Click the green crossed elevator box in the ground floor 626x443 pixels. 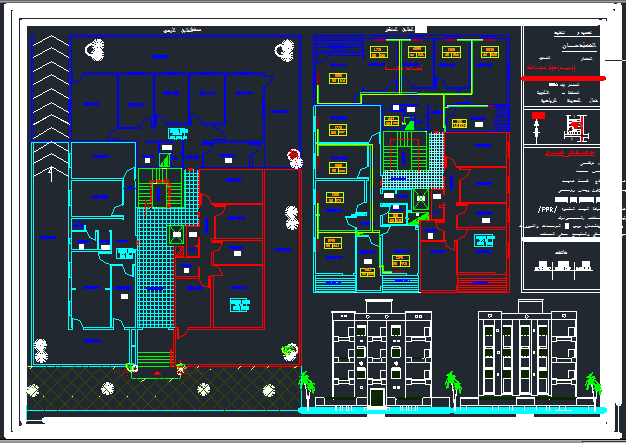pyautogui.click(x=176, y=235)
